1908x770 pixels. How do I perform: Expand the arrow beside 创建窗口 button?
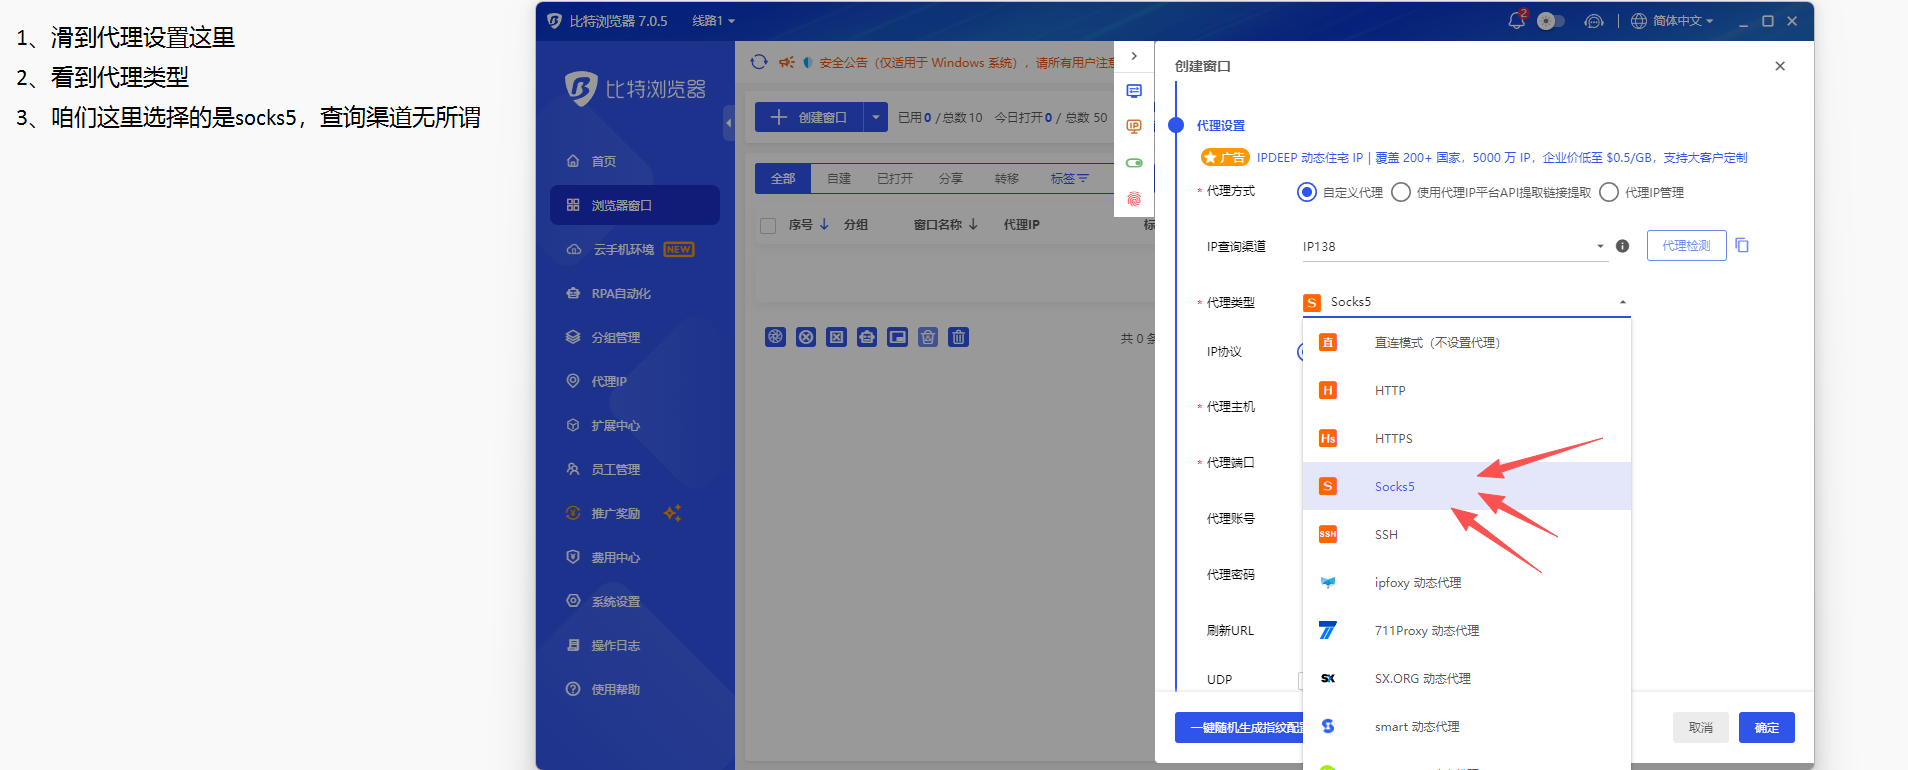(876, 117)
